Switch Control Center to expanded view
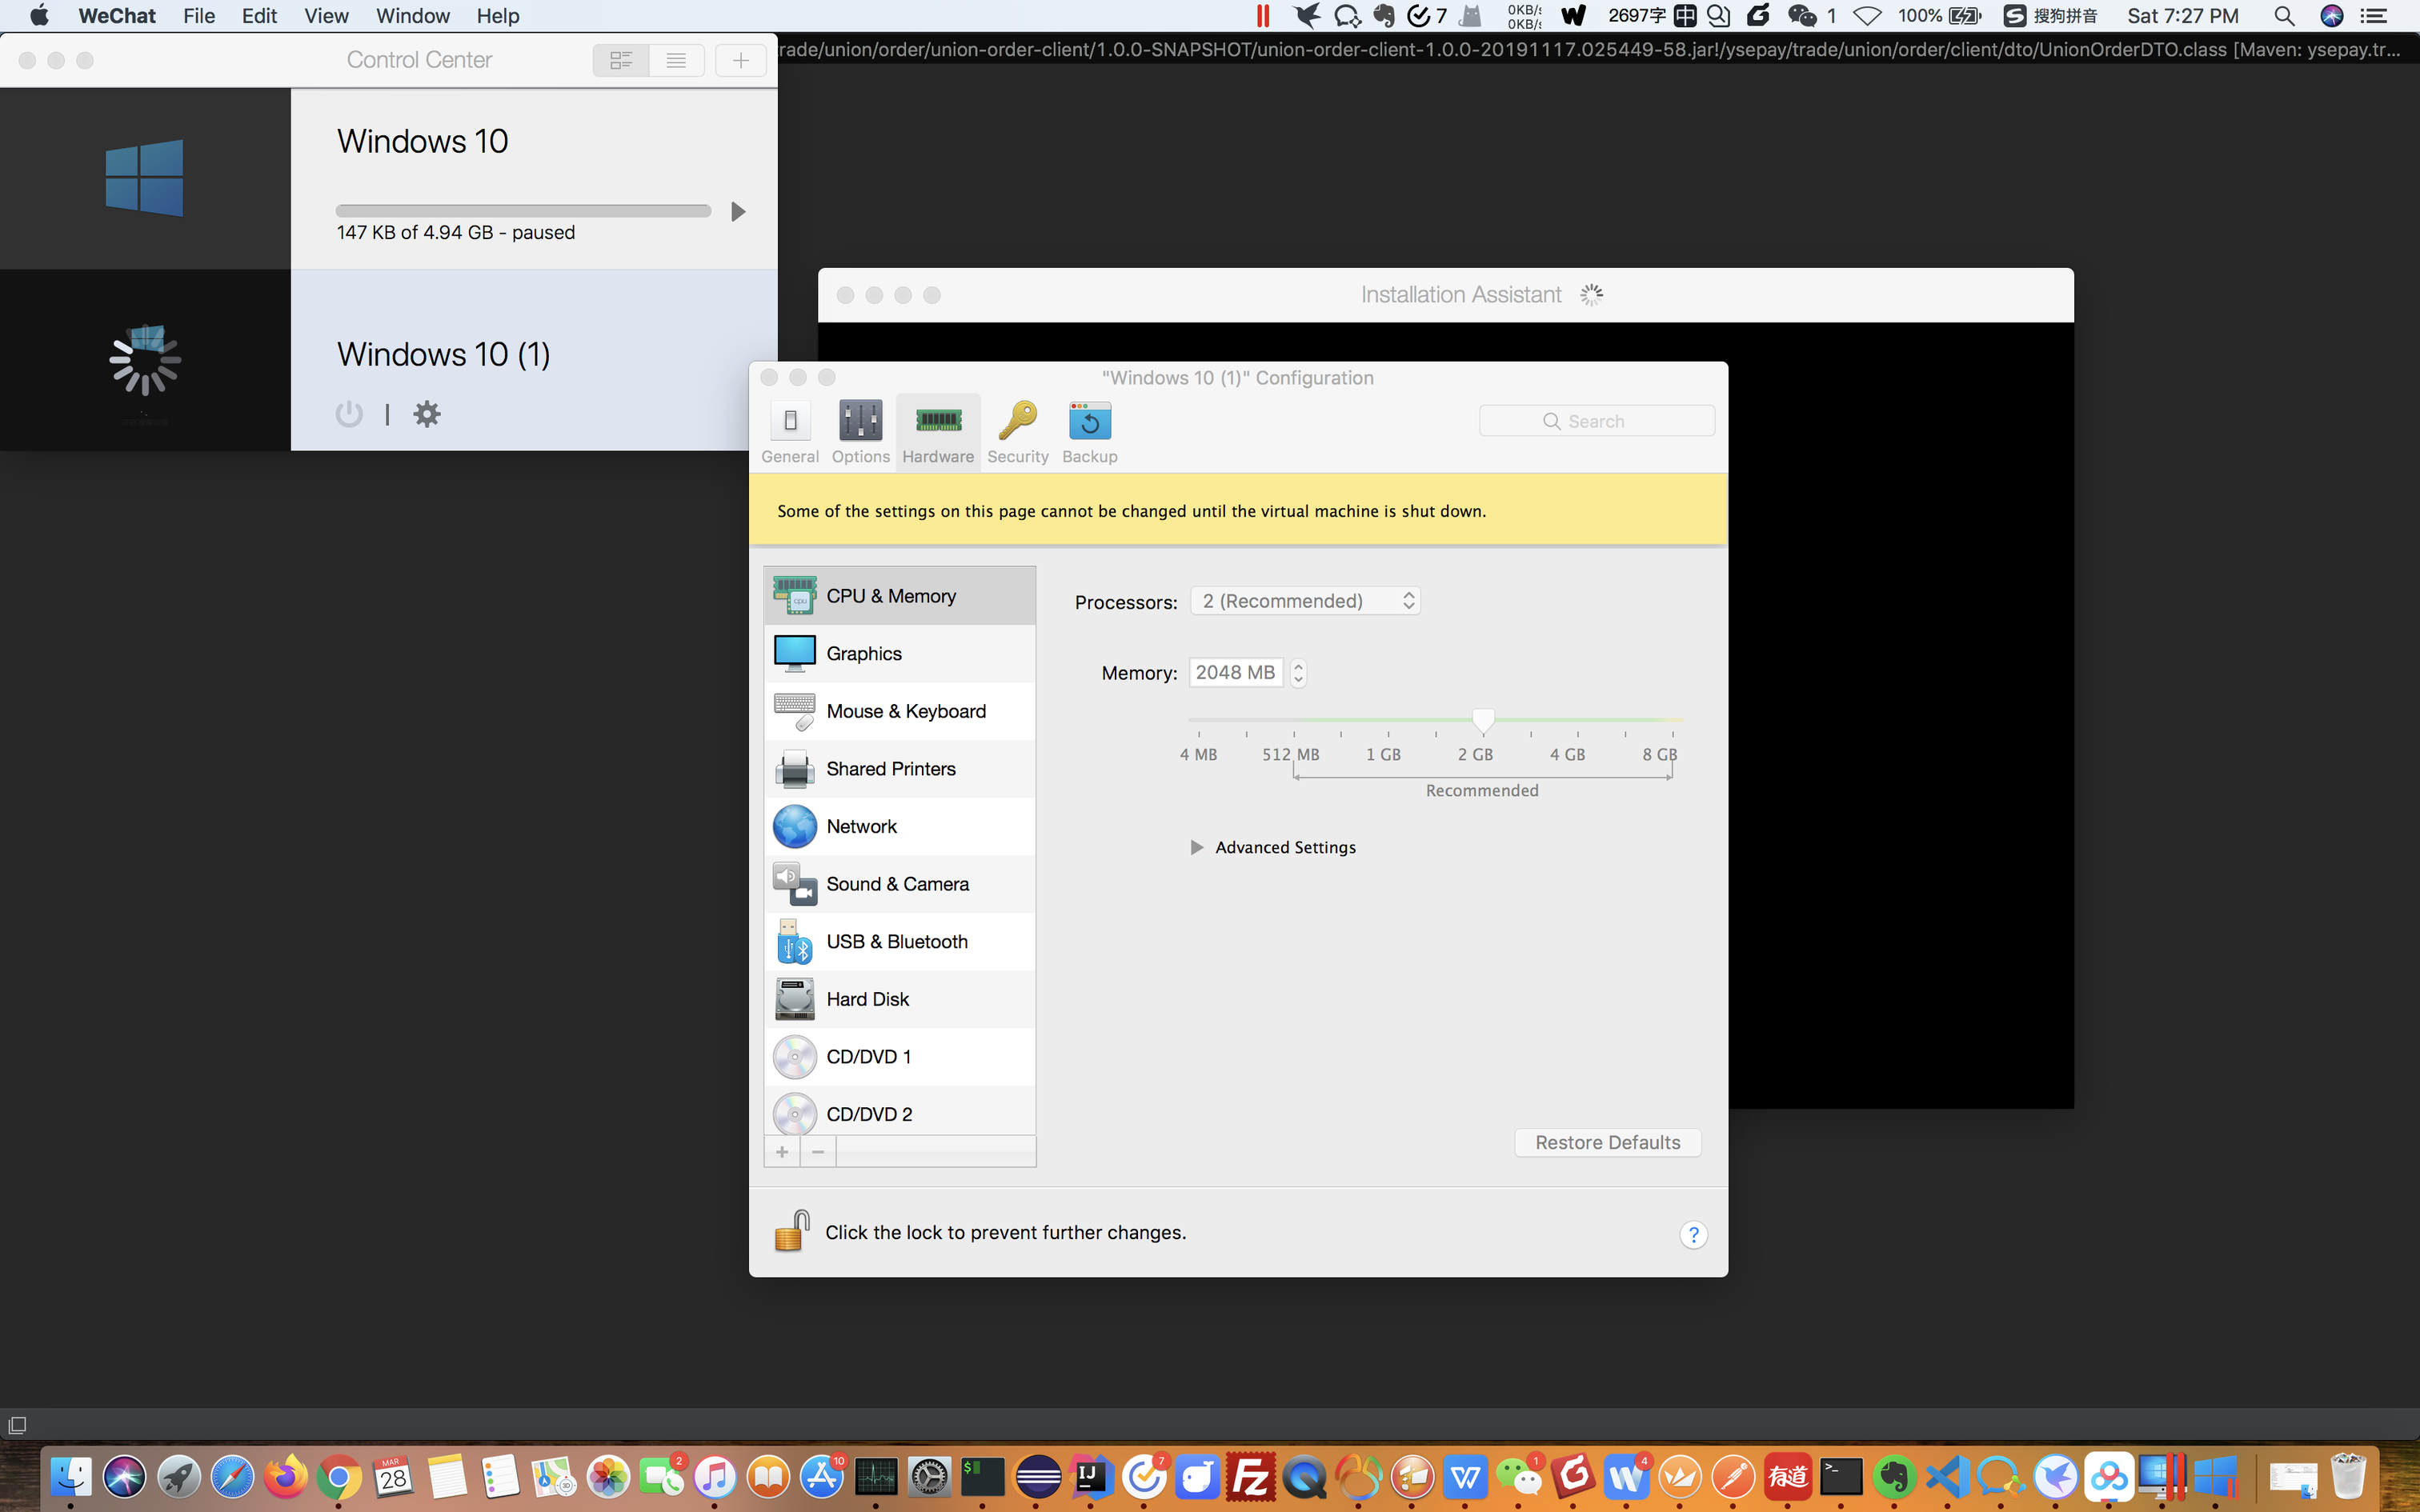This screenshot has height=1512, width=2420. coord(621,60)
